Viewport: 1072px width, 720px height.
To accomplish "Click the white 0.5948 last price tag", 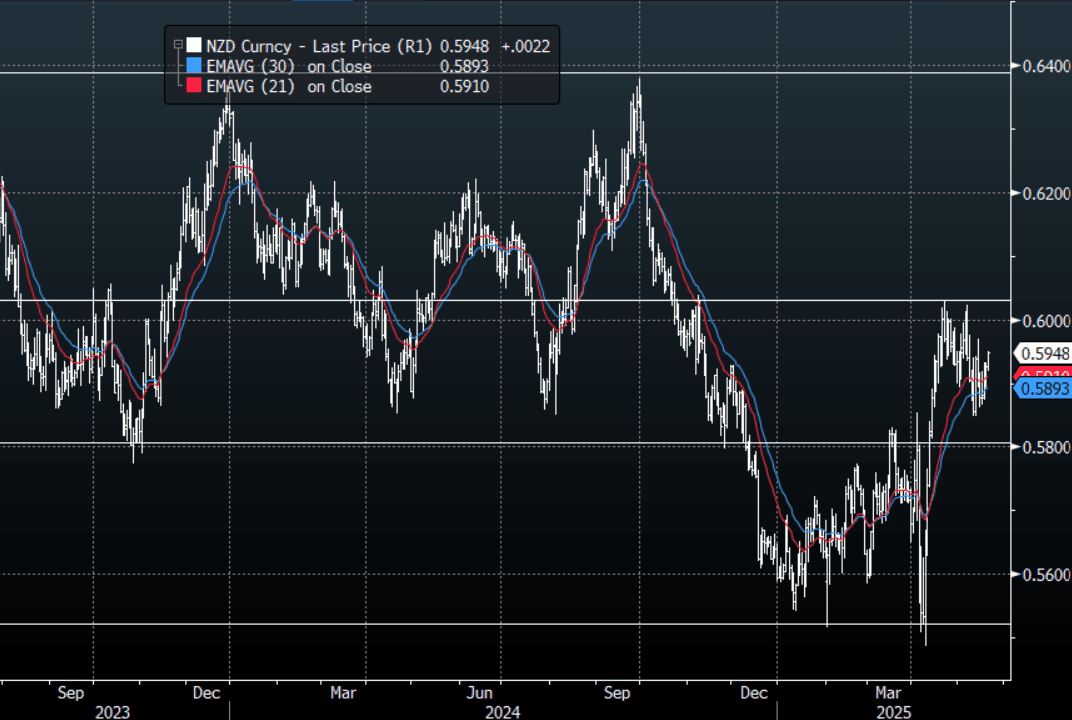I will coord(1045,353).
